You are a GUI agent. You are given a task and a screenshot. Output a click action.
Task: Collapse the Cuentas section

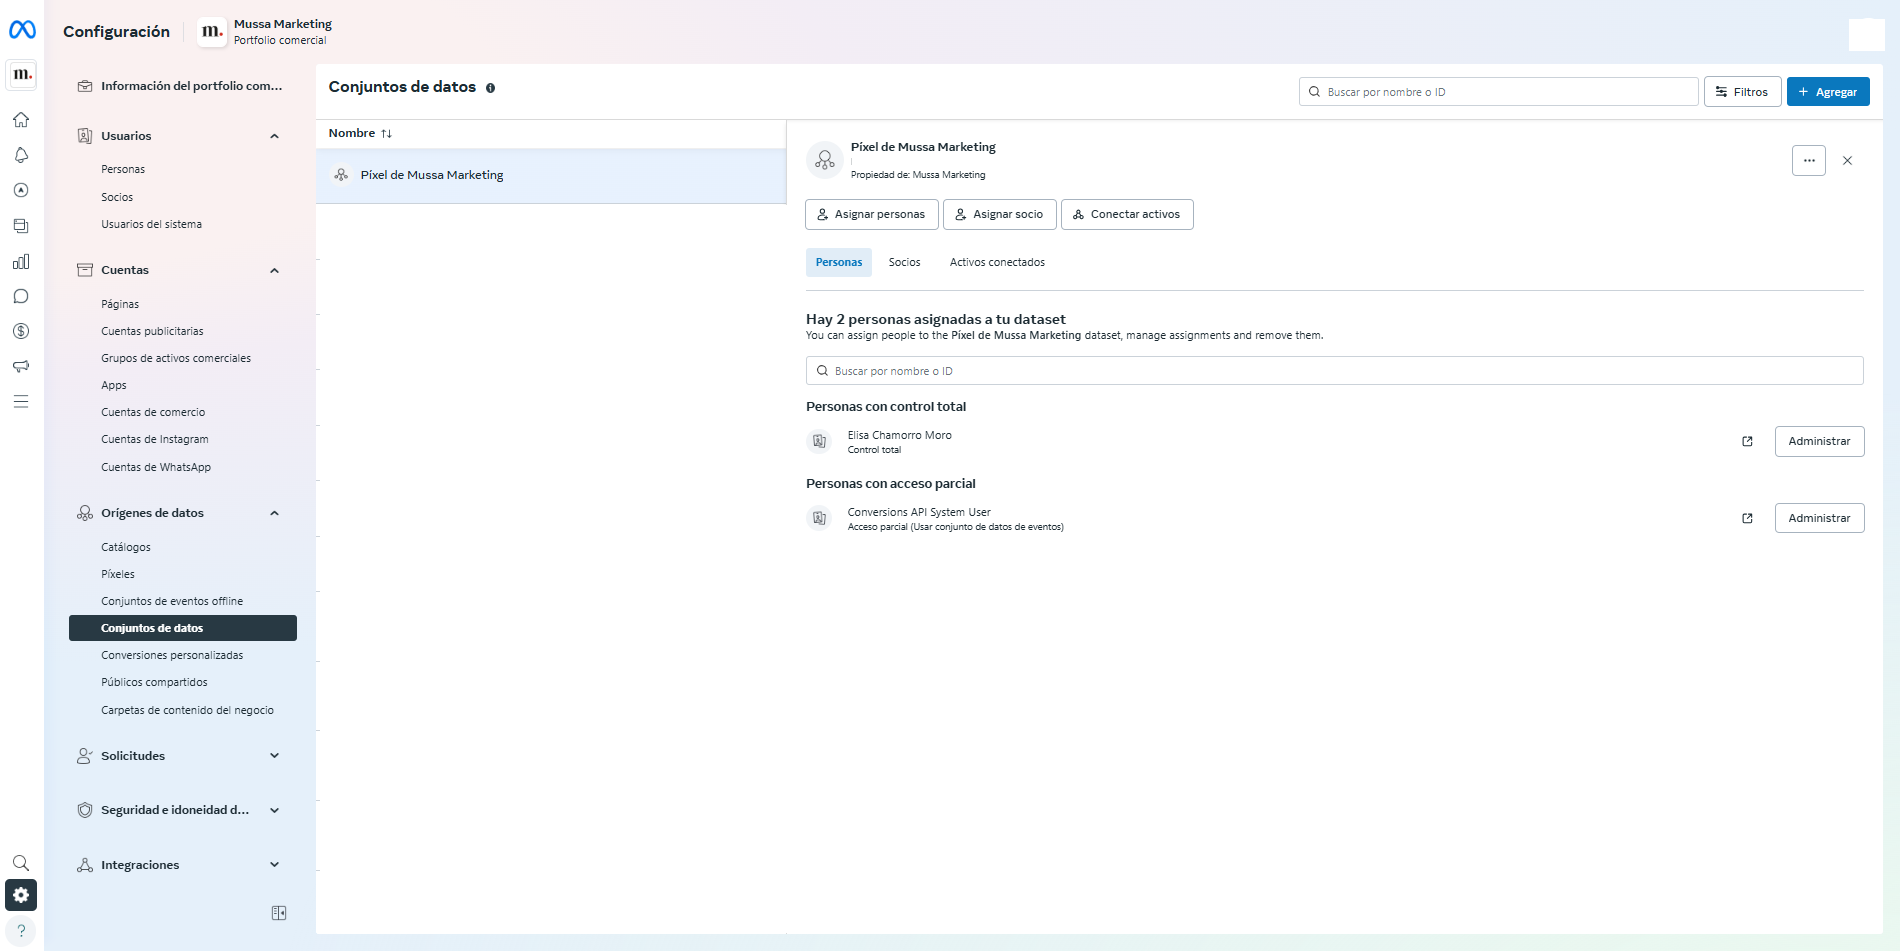(x=275, y=270)
